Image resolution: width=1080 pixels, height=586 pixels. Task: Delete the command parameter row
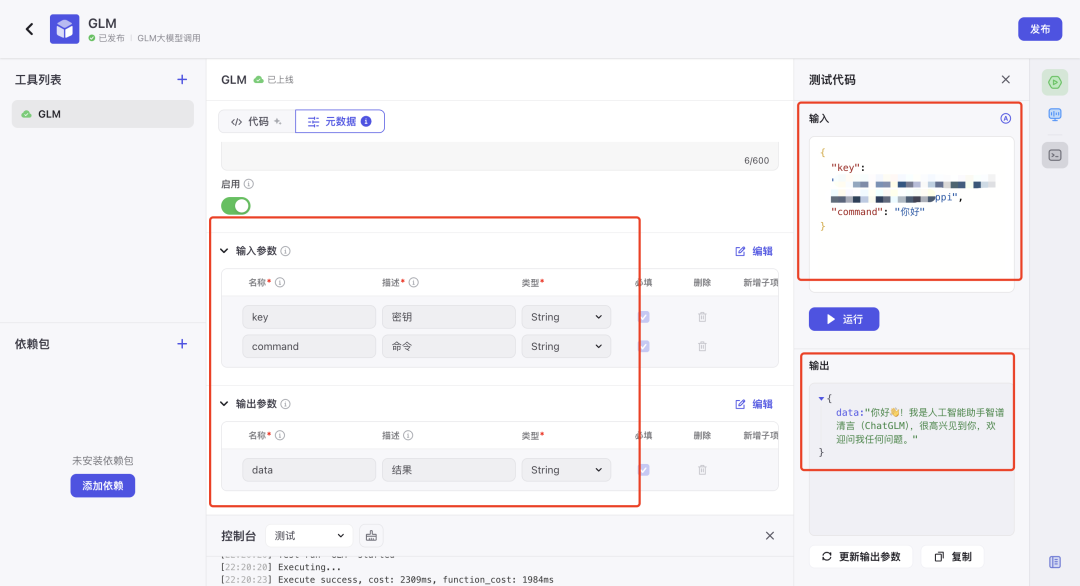(x=702, y=346)
